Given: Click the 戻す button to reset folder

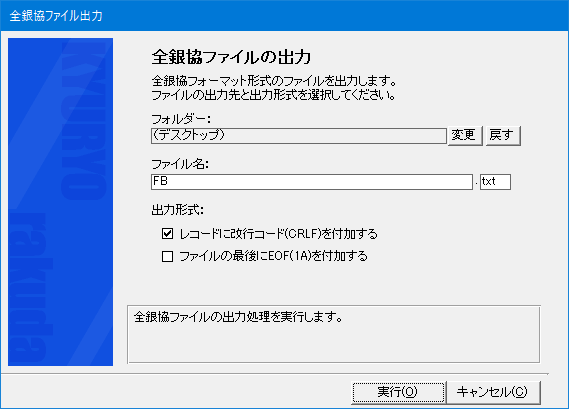Looking at the screenshot, I should 503,136.
